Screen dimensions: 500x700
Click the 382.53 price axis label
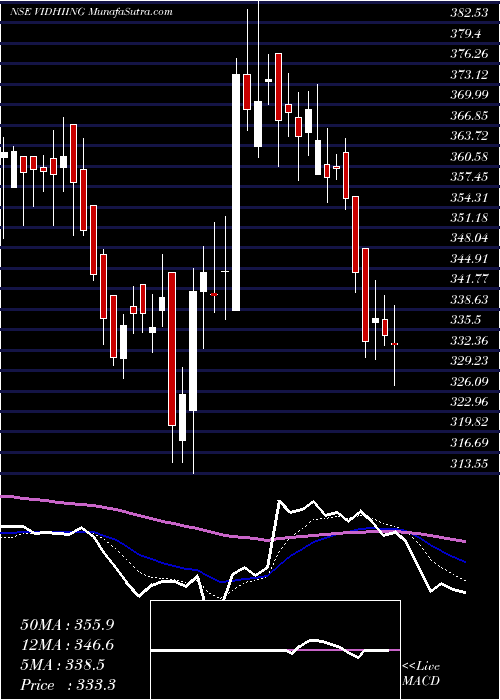click(x=469, y=13)
